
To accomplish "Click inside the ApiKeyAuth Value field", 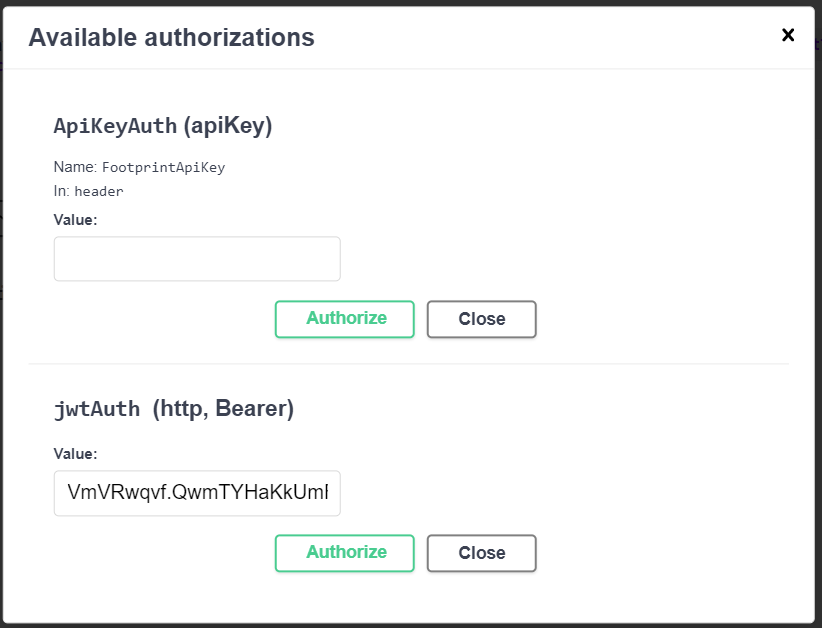I will tap(196, 258).
